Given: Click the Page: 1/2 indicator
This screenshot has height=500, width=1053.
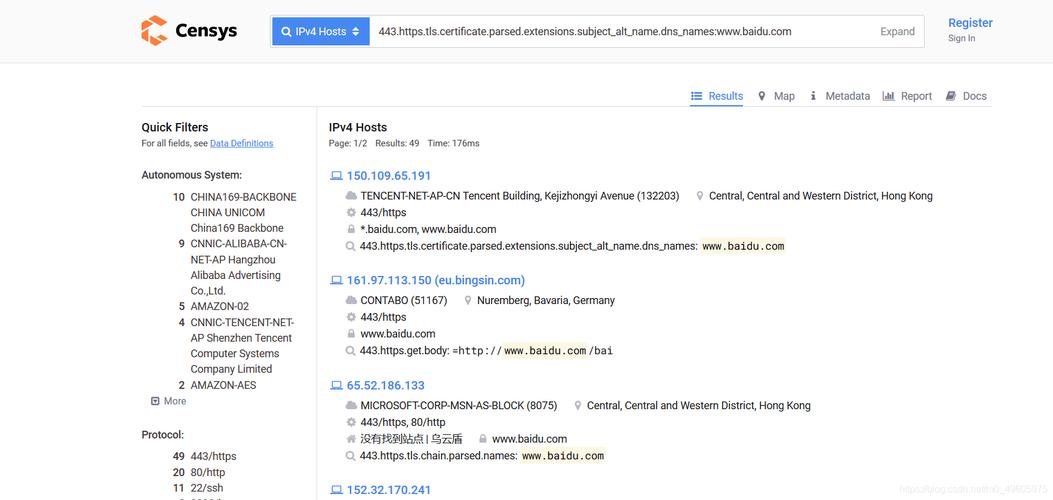Looking at the screenshot, I should point(348,143).
